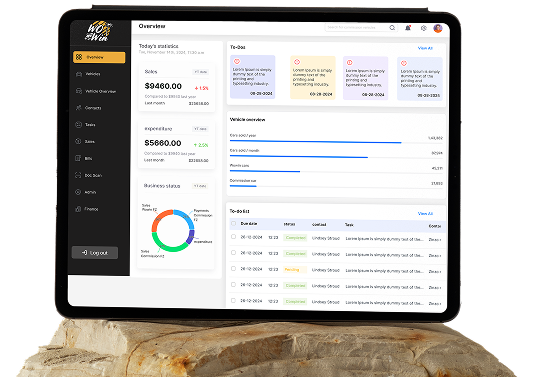Log out using the Log out button

(x=95, y=253)
